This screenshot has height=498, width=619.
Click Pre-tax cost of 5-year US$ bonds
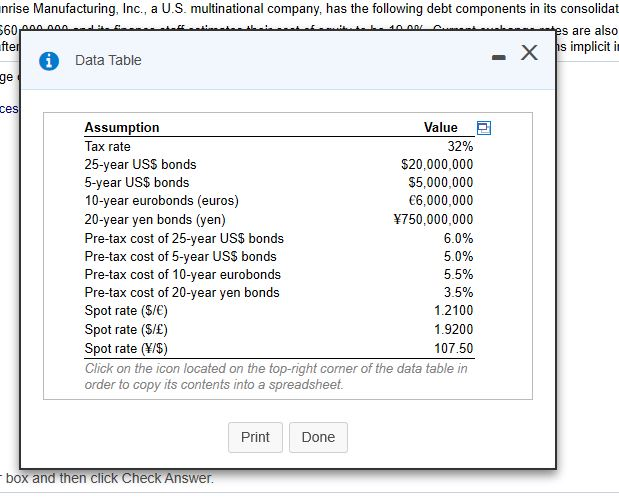point(180,257)
